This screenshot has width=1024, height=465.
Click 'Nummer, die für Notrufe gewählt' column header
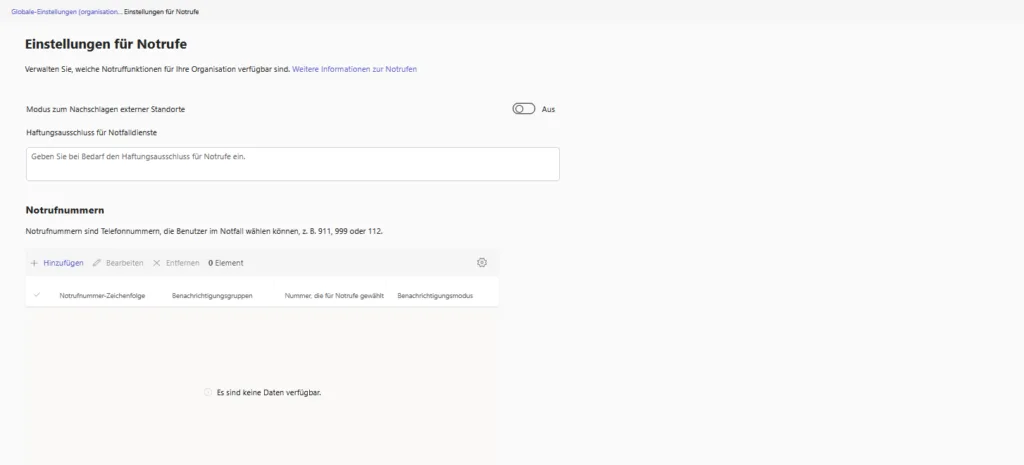[x=334, y=296]
